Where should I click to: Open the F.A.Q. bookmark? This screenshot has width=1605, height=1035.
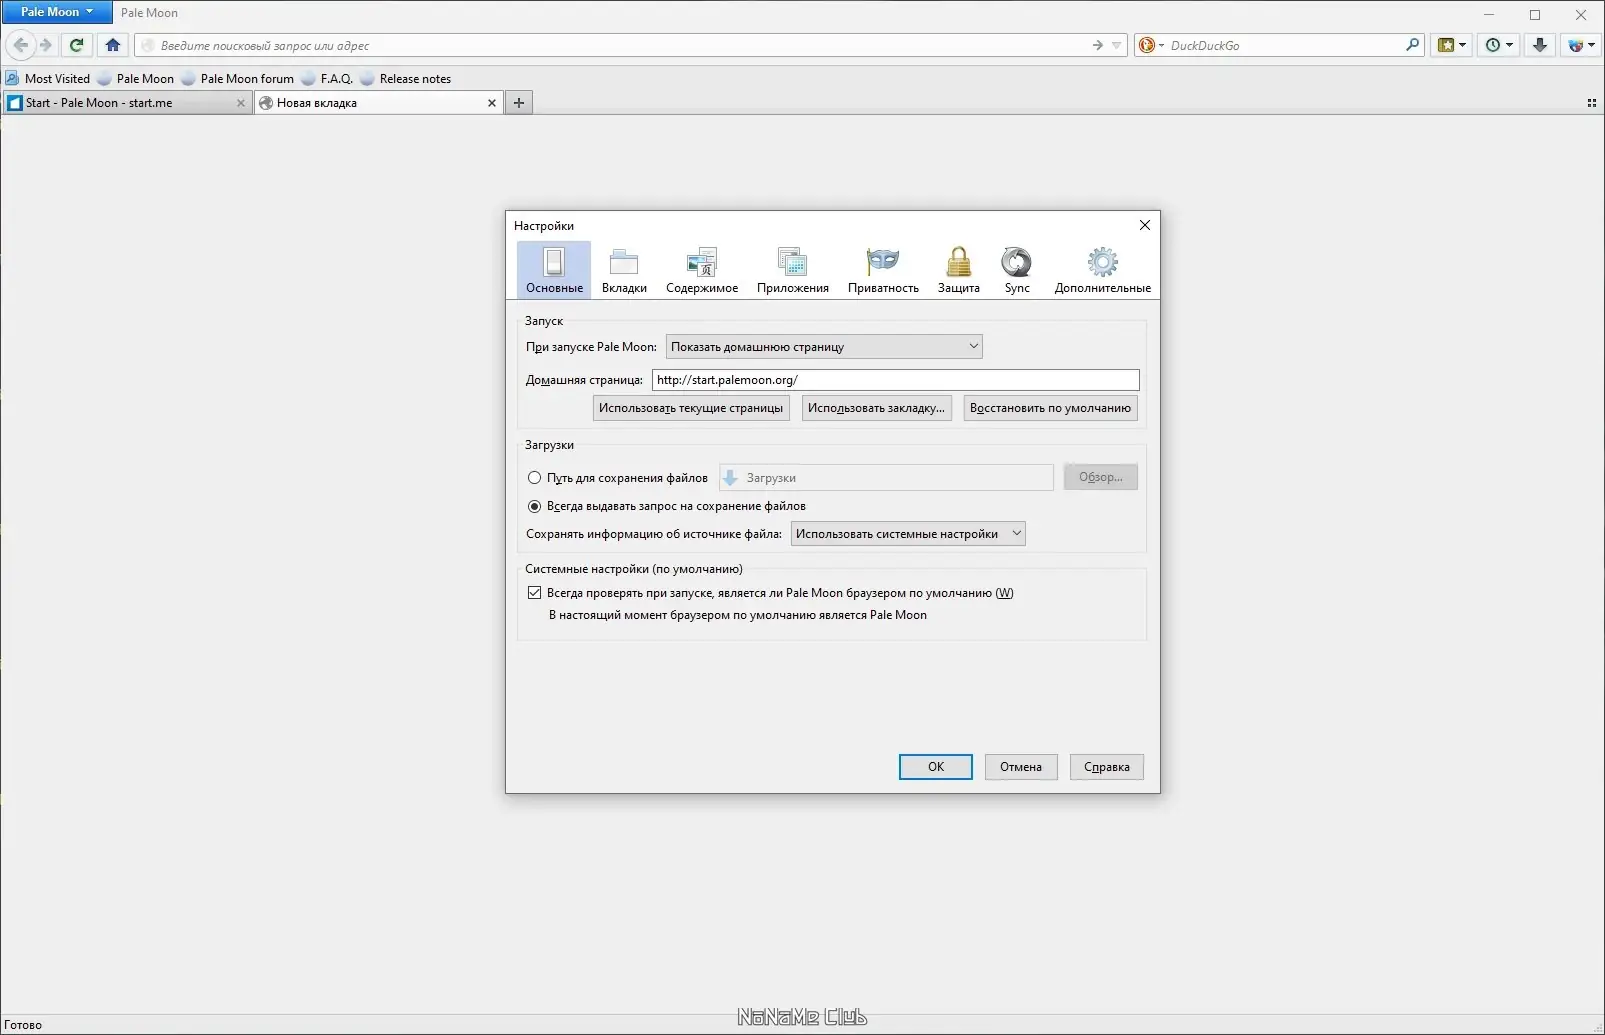point(327,79)
